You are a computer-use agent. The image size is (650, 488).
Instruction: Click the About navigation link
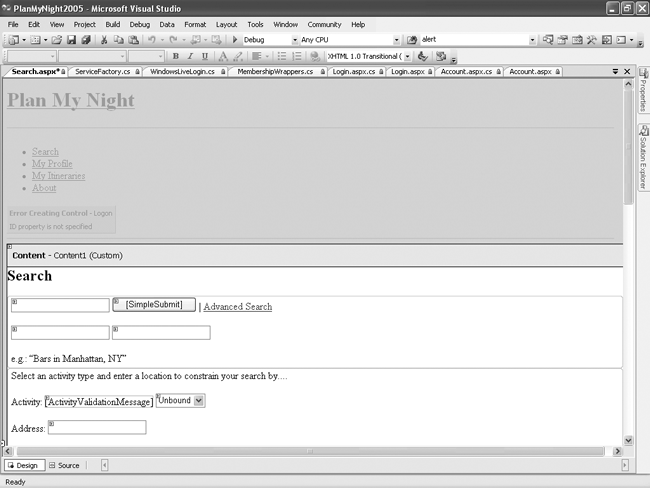[44, 188]
